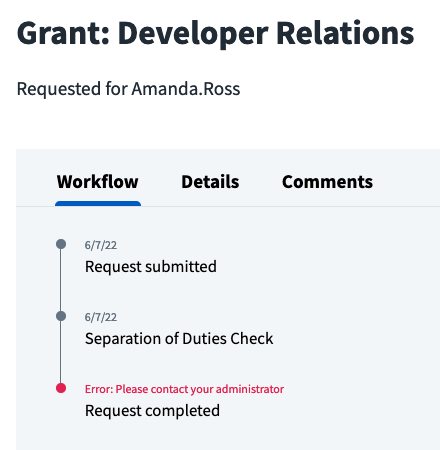The width and height of the screenshot is (440, 450).
Task: Open the Comments tab
Action: (327, 182)
